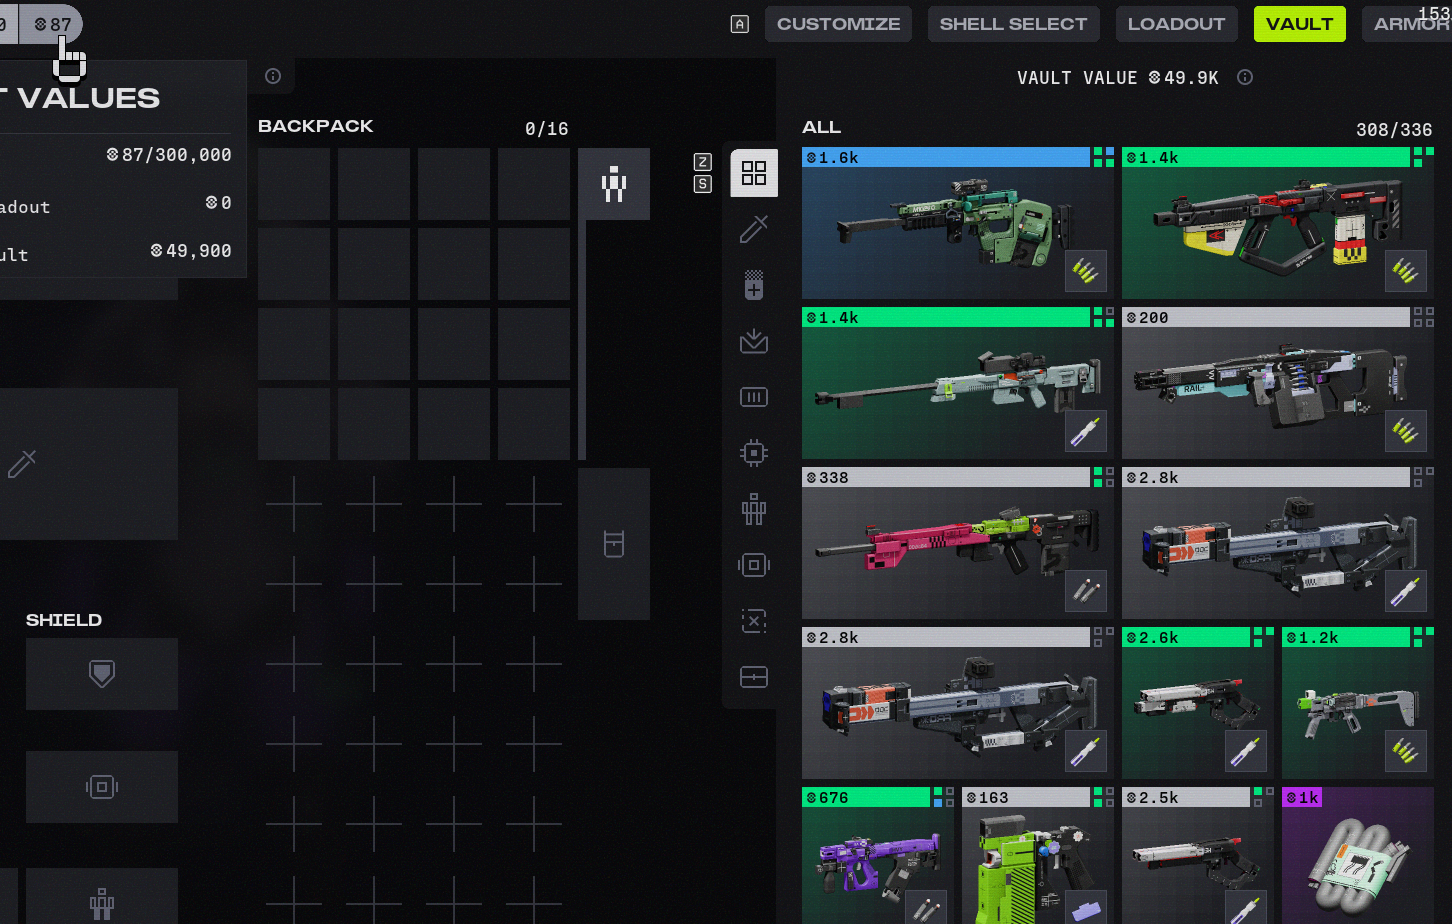Image resolution: width=1452 pixels, height=924 pixels.
Task: Filter vault by the sword weapons icon
Action: tap(754, 229)
